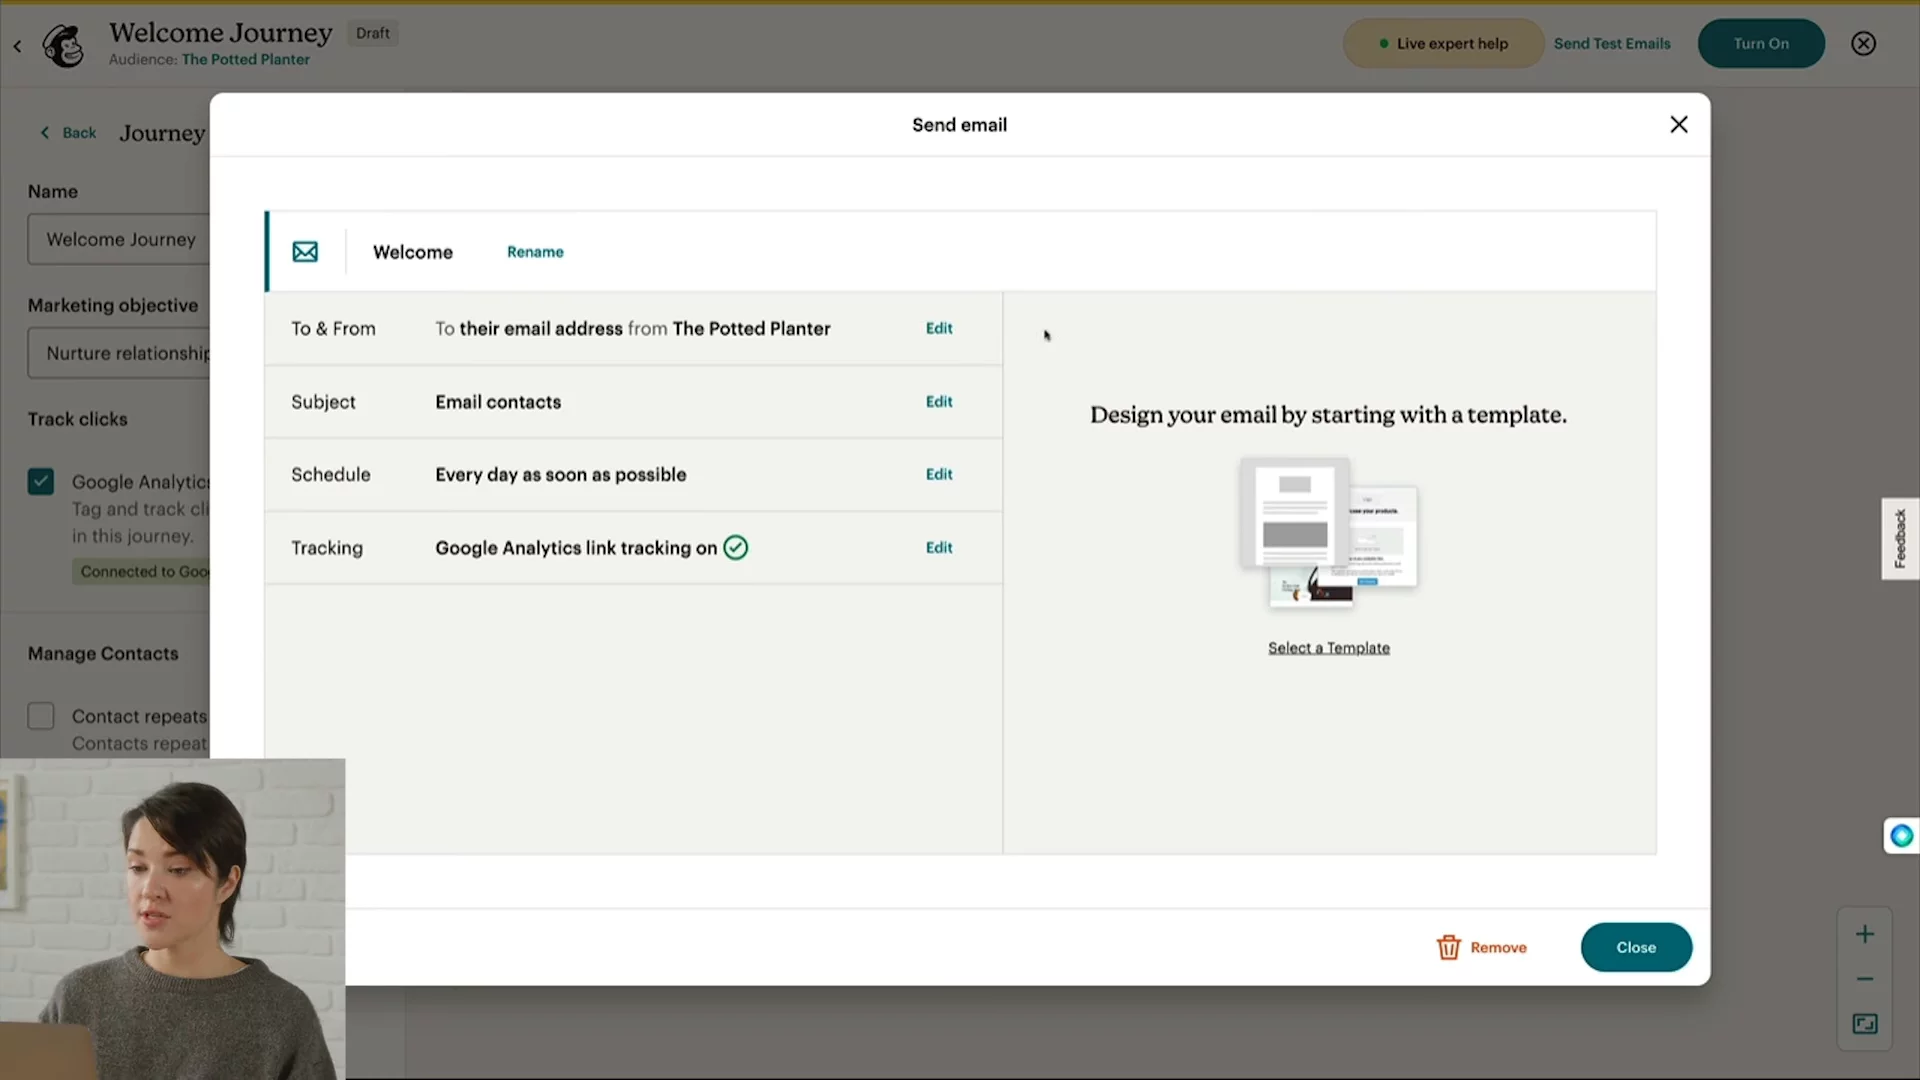Edit the Schedule setting
Image resolution: width=1920 pixels, height=1080 pixels.
tap(938, 474)
